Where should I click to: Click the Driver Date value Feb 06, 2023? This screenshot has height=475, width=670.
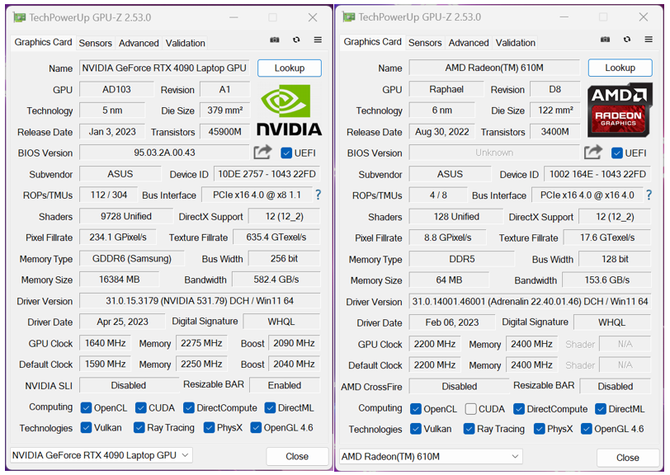452,323
